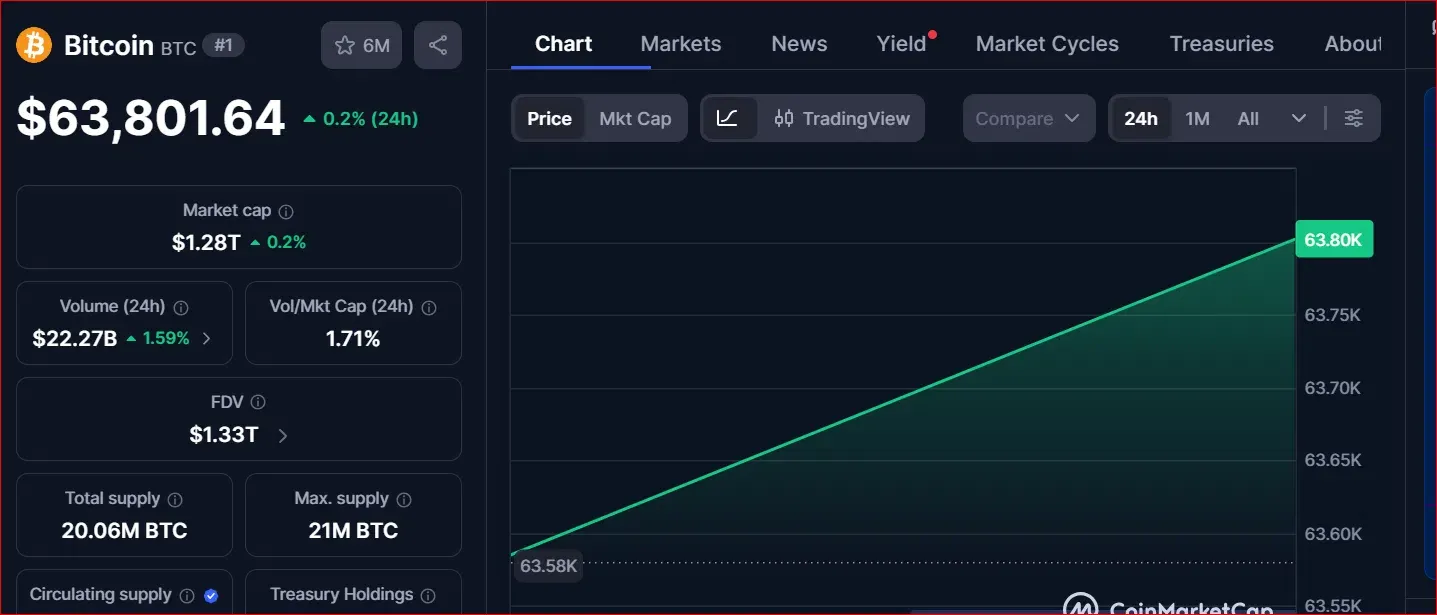Click the #1 rank badge
Screen dimensions: 1437x615
point(223,45)
